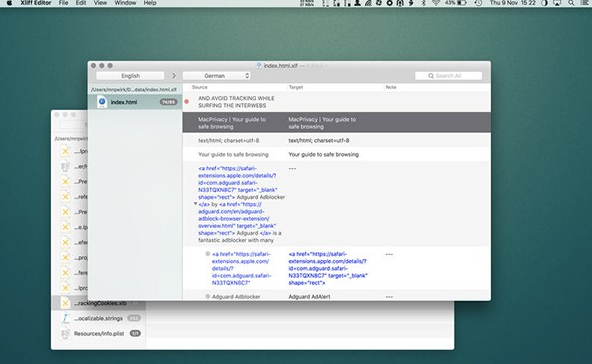Collapse the disclosure triangle of the Adguard link row

(195, 204)
